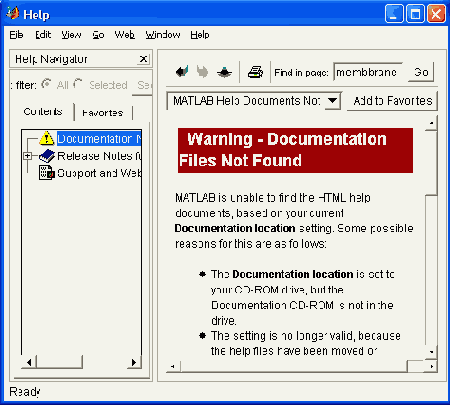Screen dimensions: 450x405
Task: Click left scroll arrow in Contents tree
Action: point(29,362)
